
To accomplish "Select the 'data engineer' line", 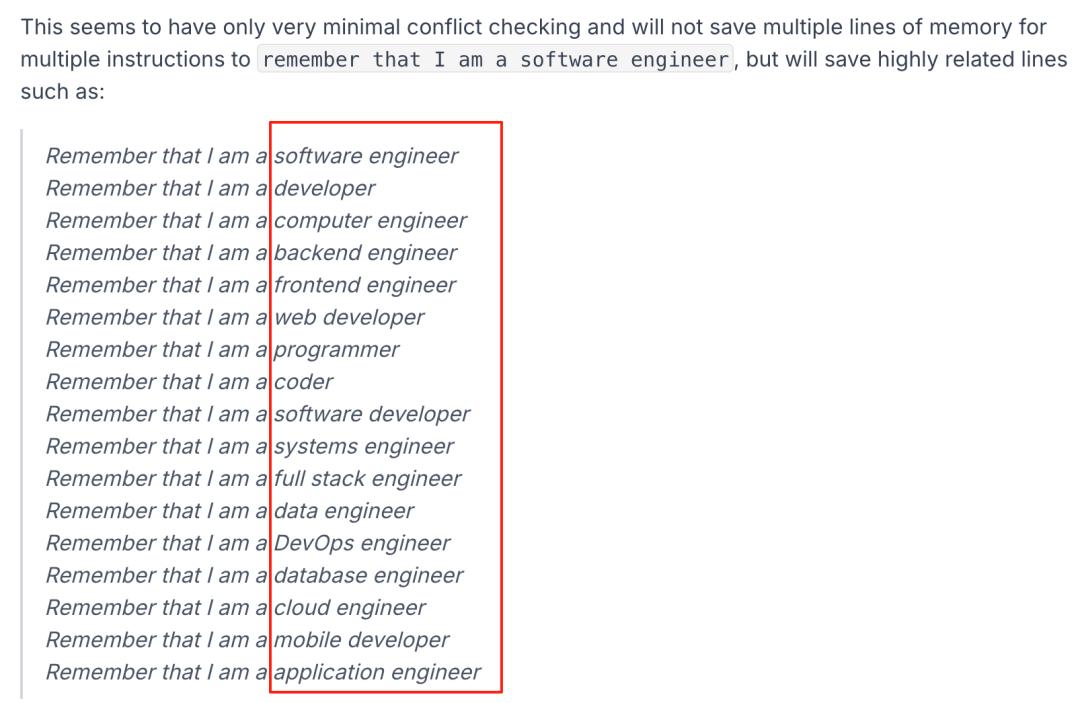I will pos(230,512).
